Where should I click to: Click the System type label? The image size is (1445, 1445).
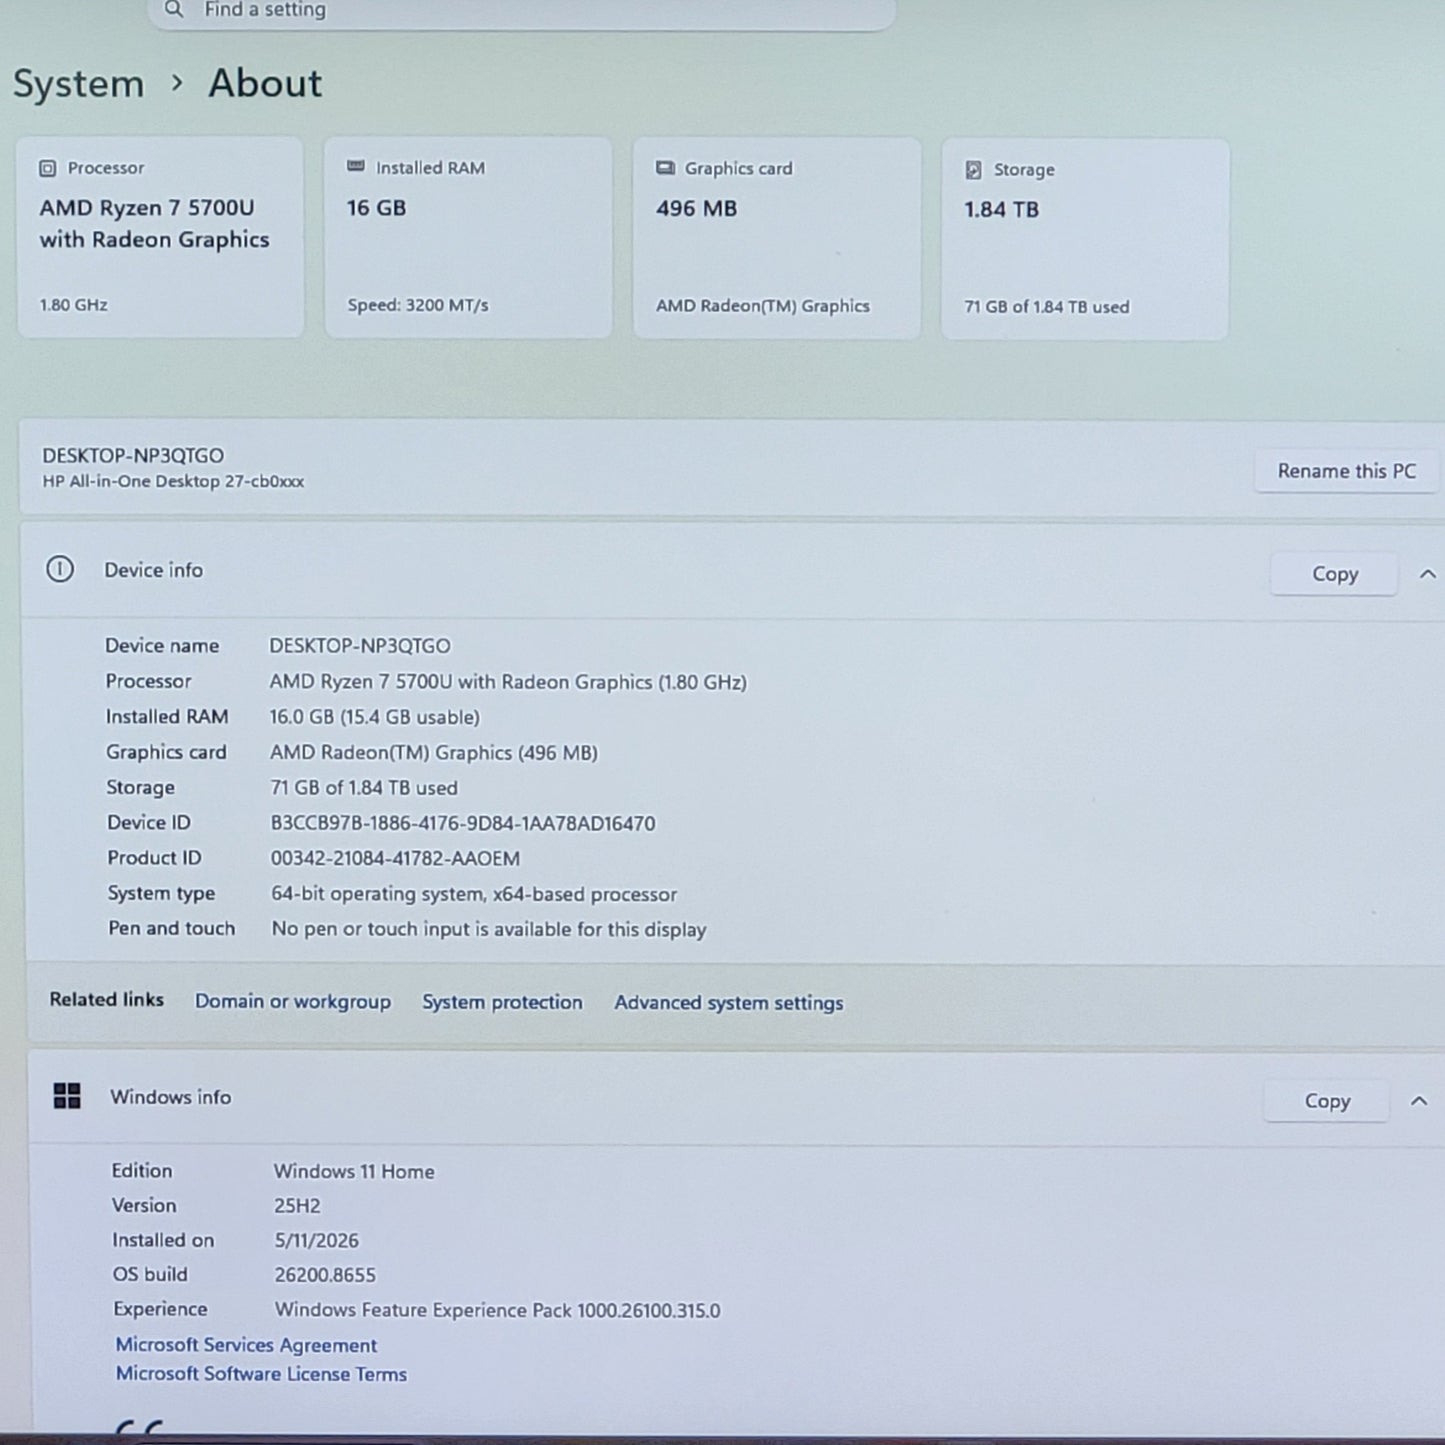coord(161,893)
